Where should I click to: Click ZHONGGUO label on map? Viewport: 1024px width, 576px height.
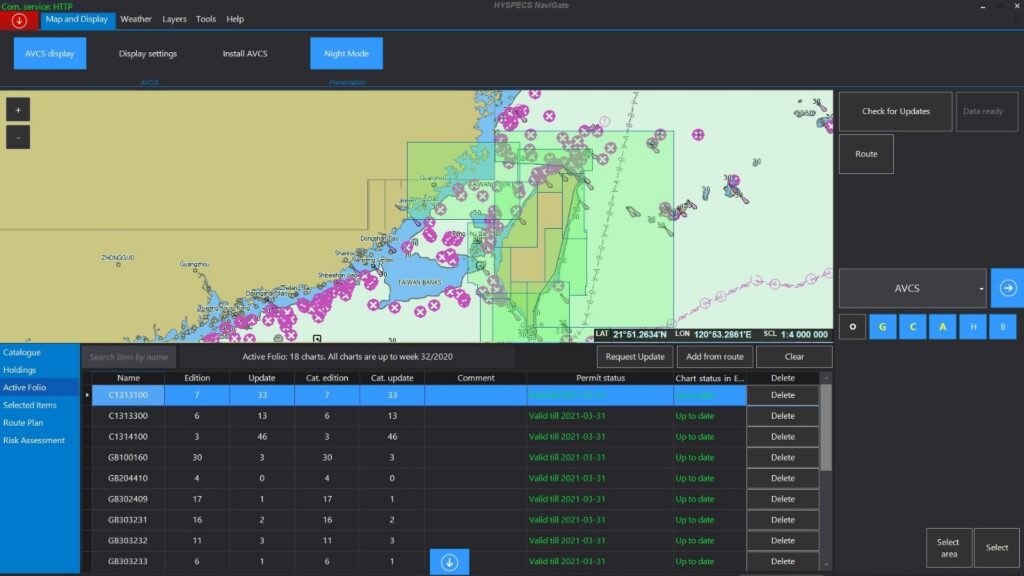point(118,258)
